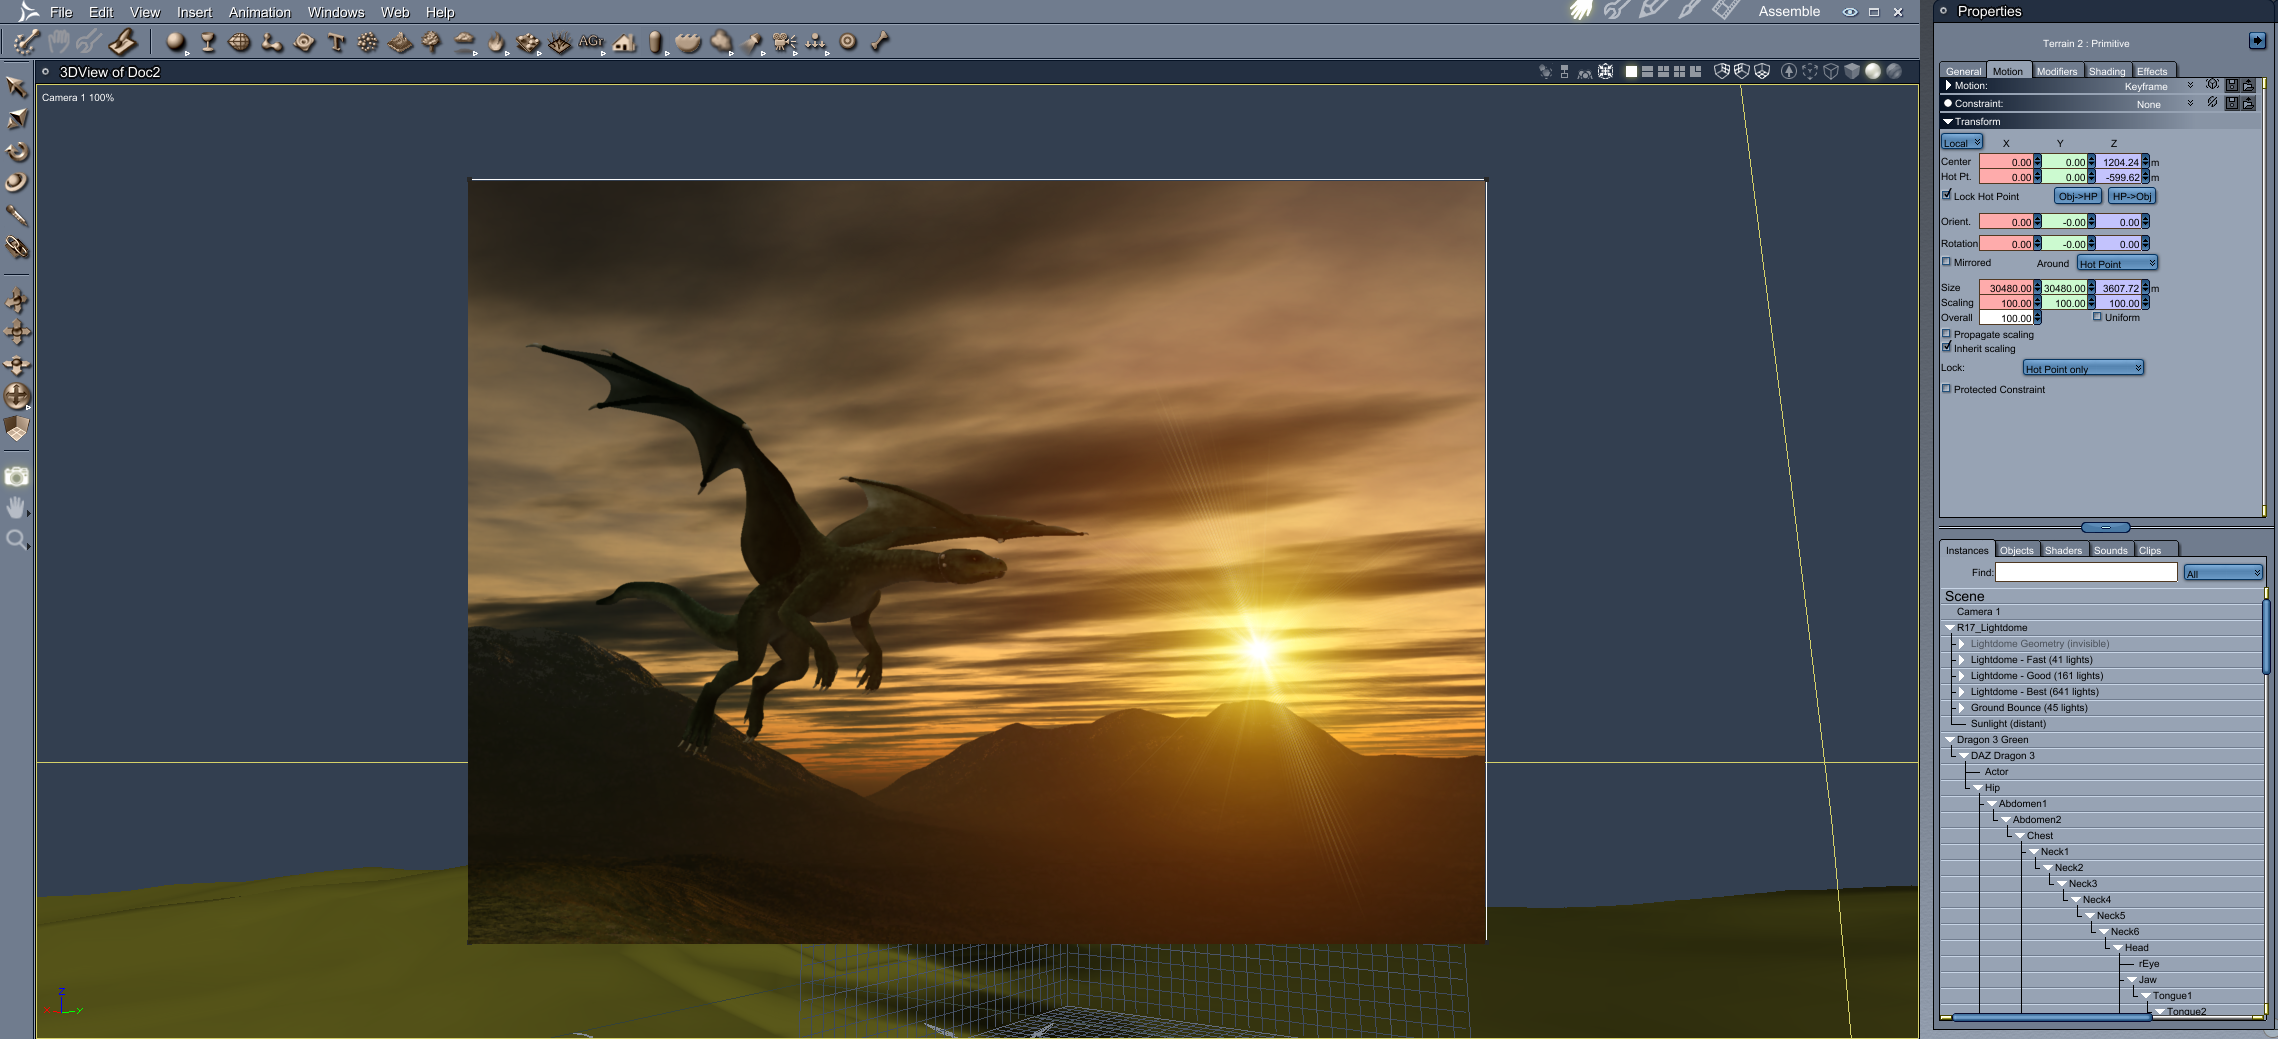Insert a spot light
2278x1039 pixels.
click(x=753, y=42)
